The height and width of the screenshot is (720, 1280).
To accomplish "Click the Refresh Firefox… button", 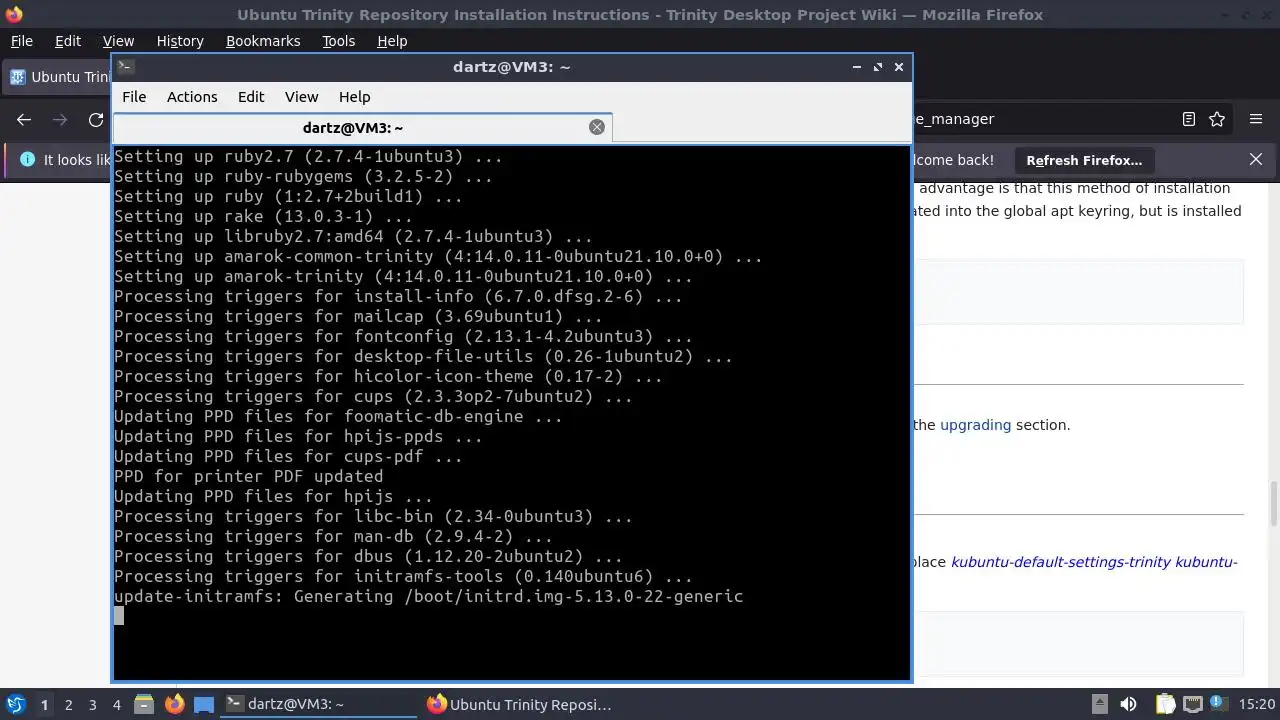I will pos(1084,160).
